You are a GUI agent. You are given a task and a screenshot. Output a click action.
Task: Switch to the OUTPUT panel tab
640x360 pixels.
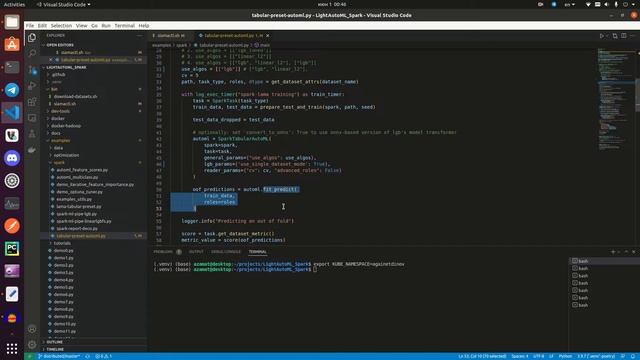tap(196, 252)
